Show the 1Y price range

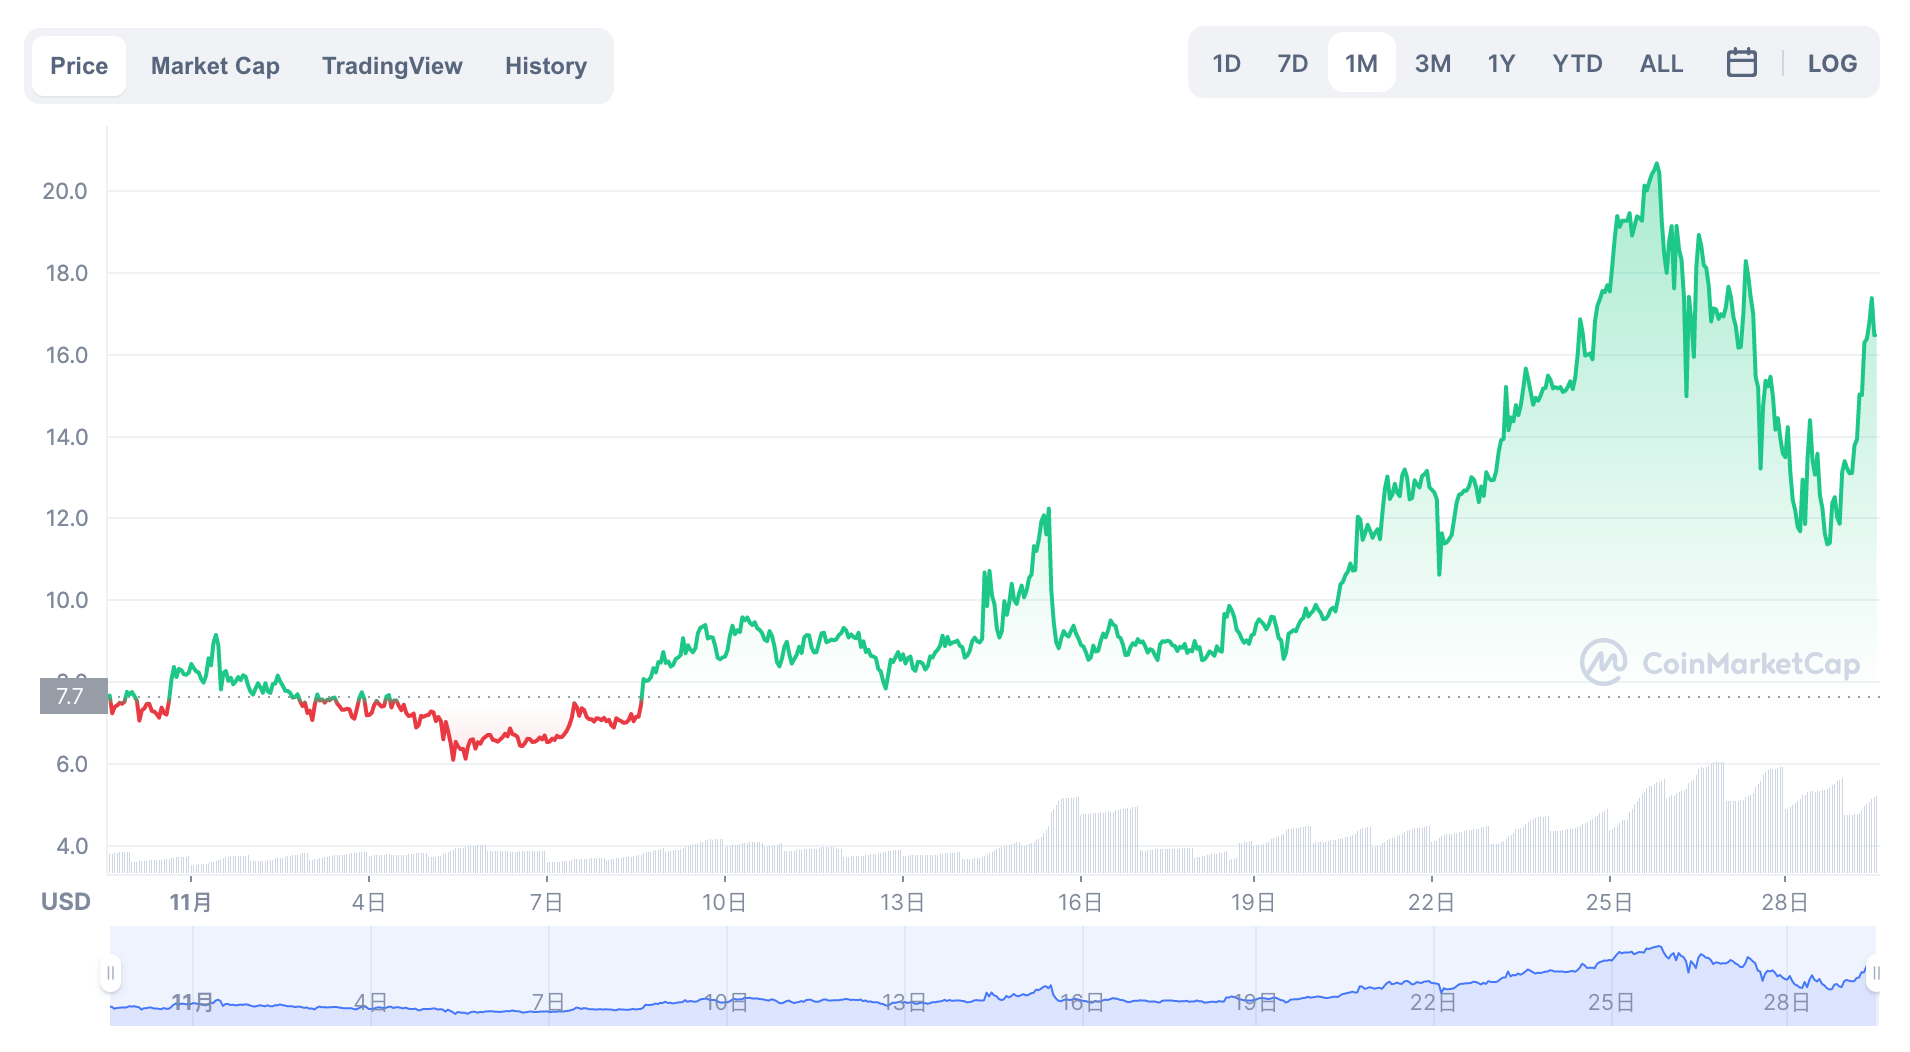pyautogui.click(x=1501, y=63)
